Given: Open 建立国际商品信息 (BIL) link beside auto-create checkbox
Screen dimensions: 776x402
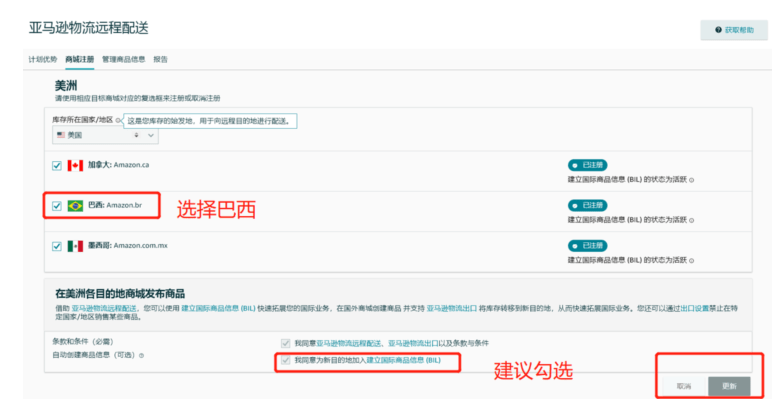Looking at the screenshot, I should (x=403, y=360).
